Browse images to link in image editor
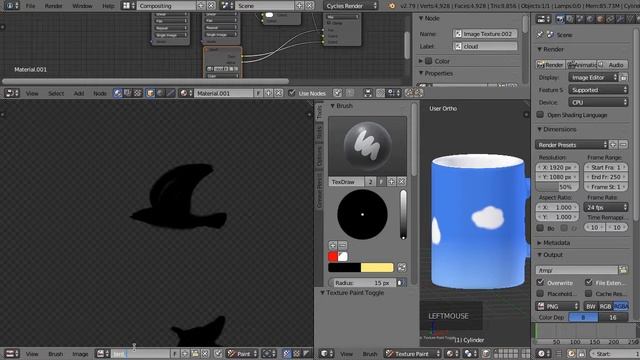This screenshot has height=360, width=640. [x=102, y=353]
